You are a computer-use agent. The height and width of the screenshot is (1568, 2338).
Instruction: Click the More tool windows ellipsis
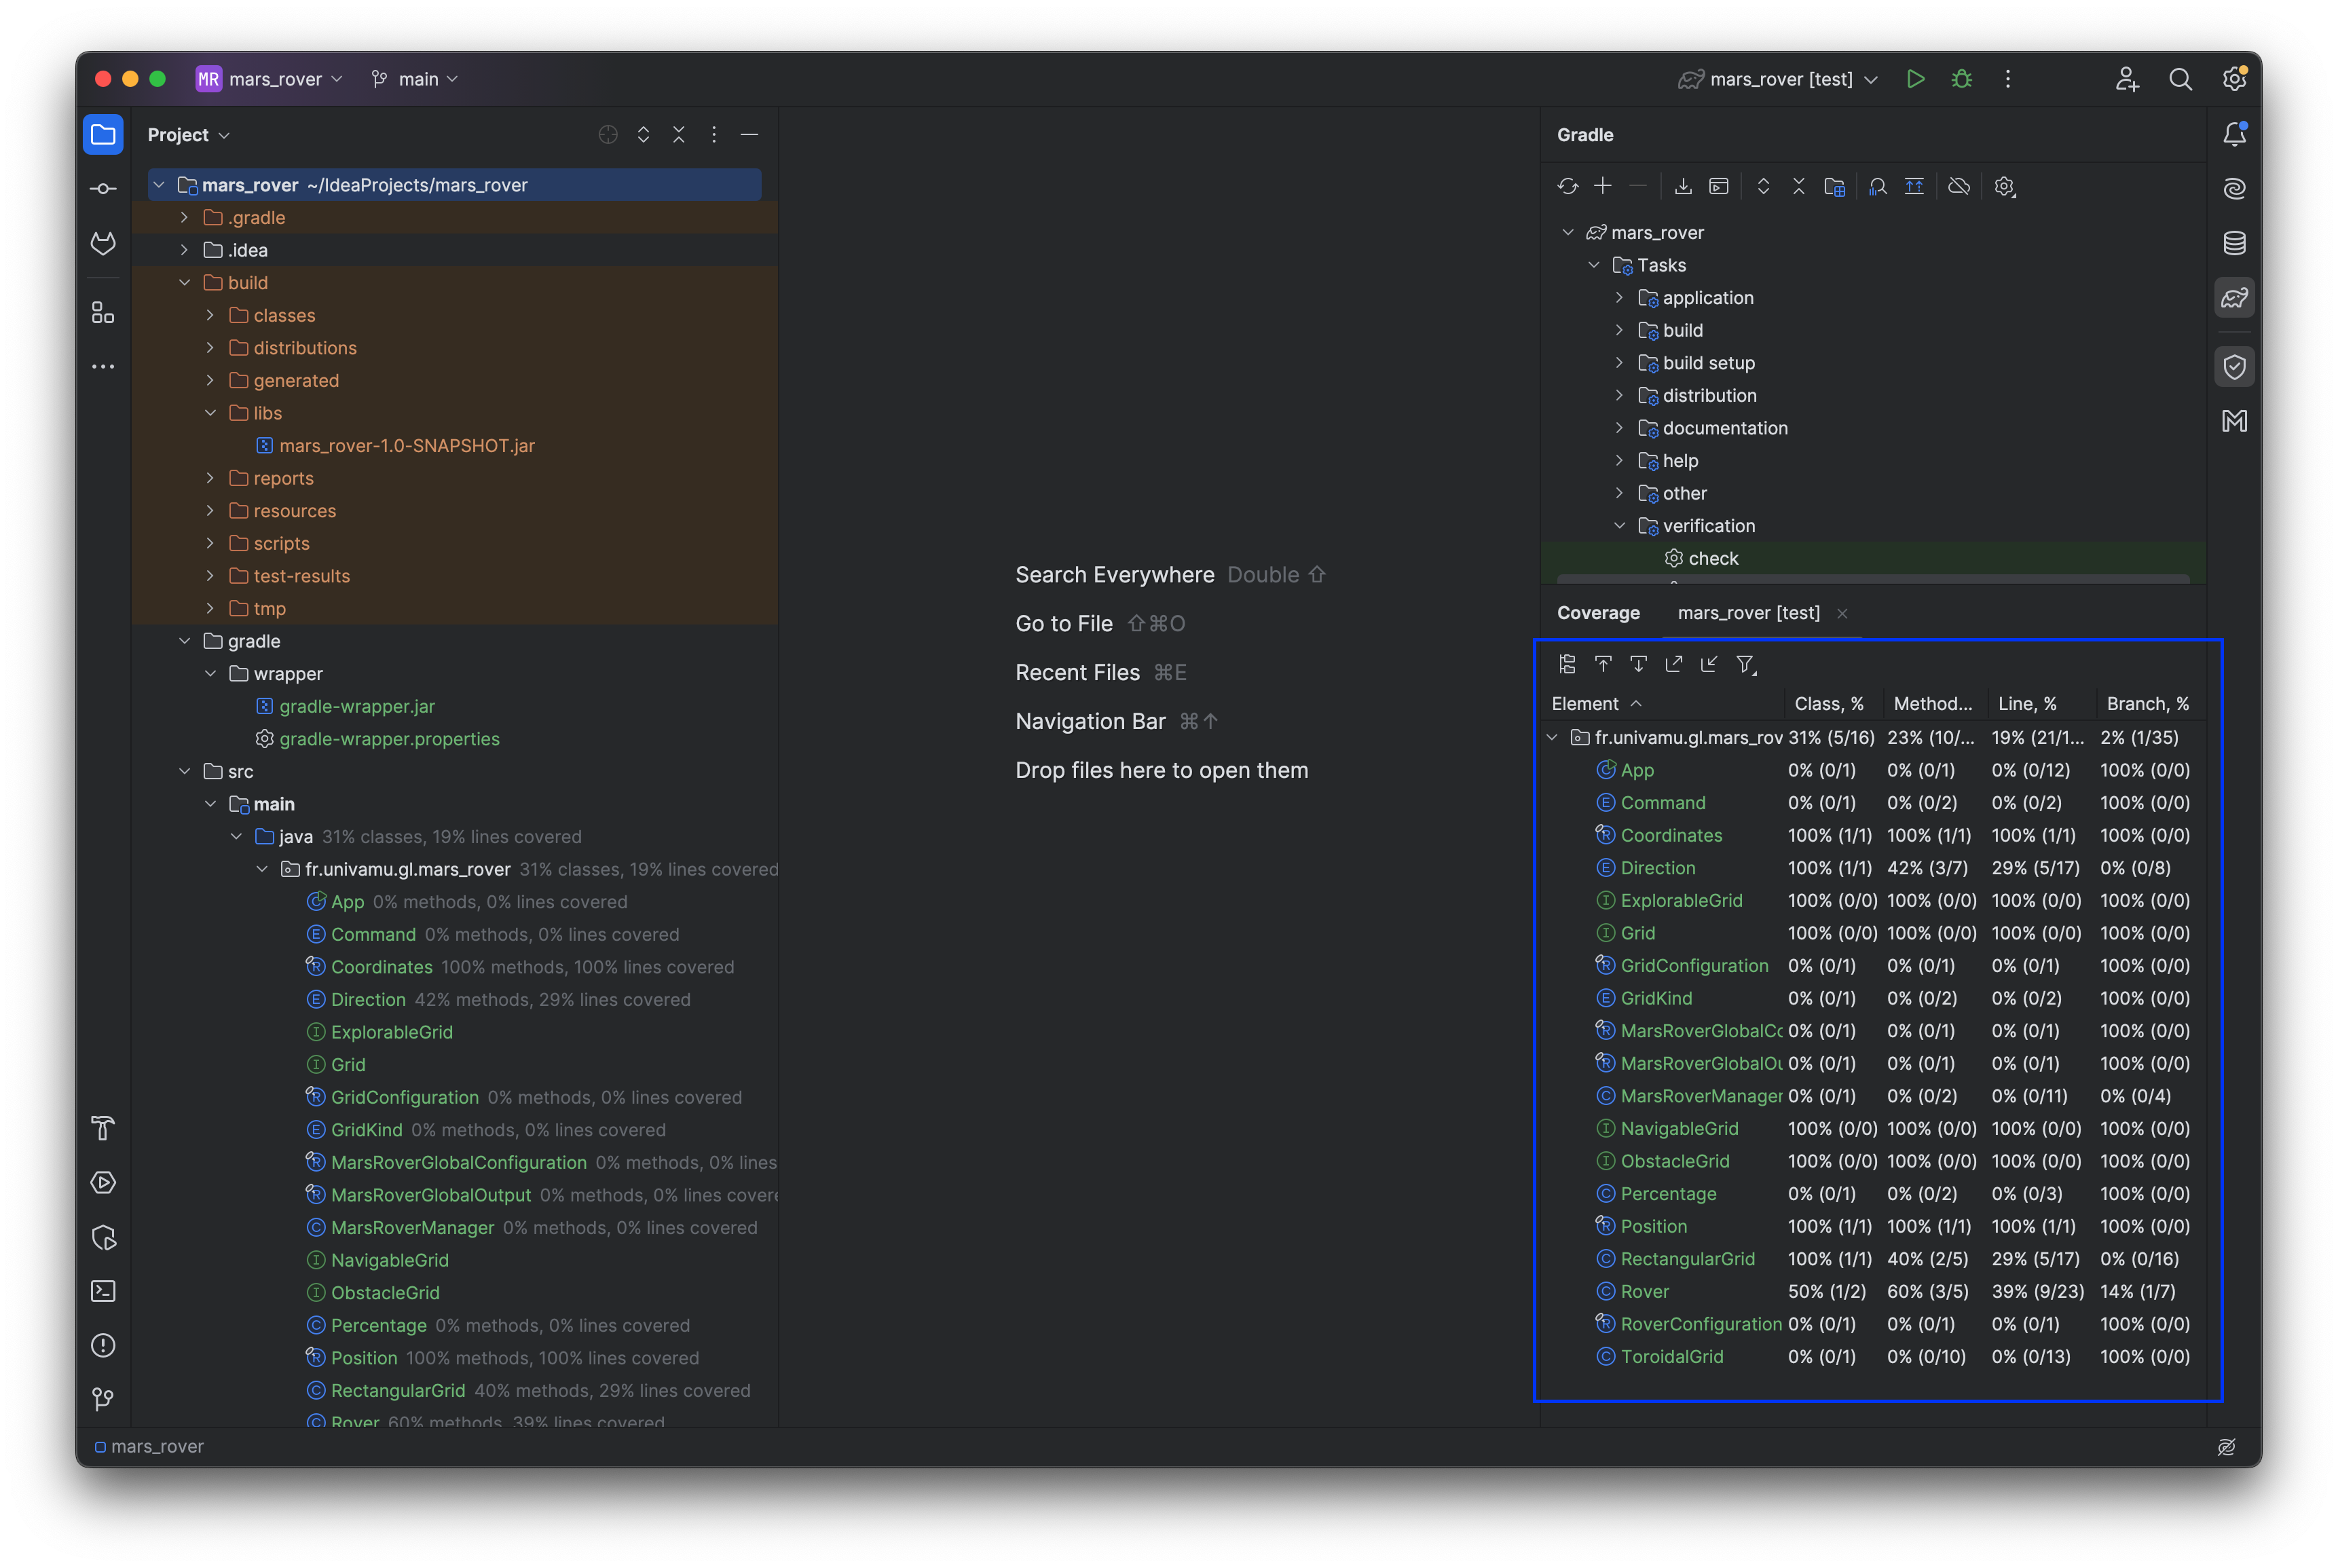[x=103, y=367]
